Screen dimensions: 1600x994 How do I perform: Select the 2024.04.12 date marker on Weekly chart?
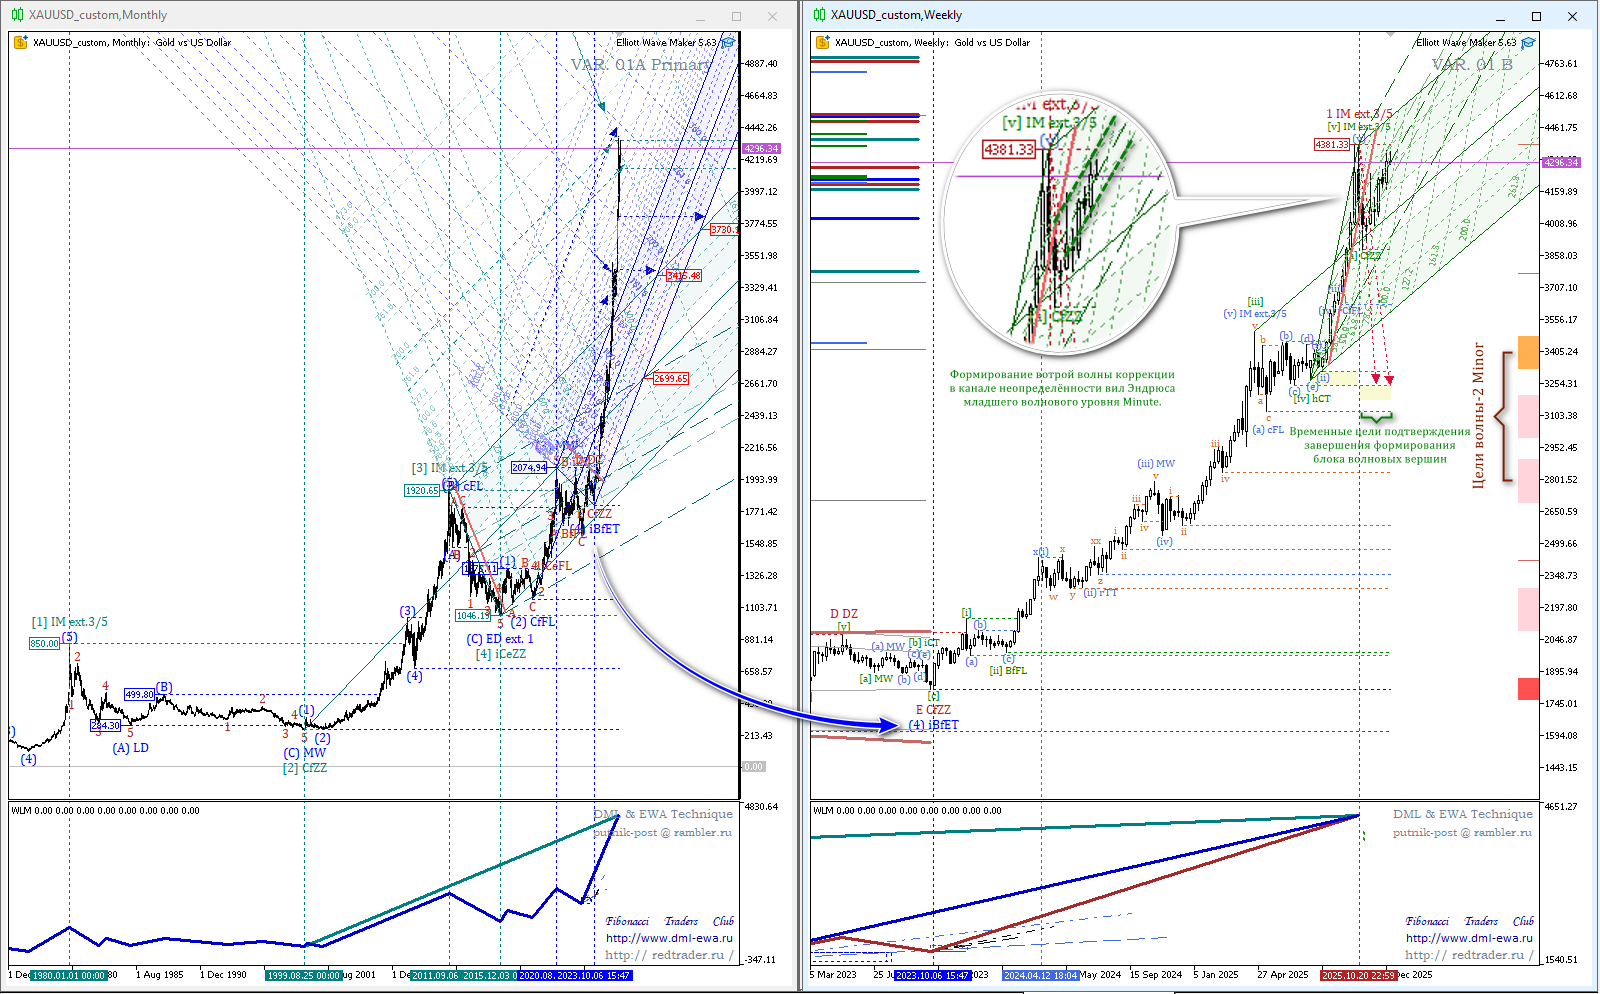tap(1040, 975)
